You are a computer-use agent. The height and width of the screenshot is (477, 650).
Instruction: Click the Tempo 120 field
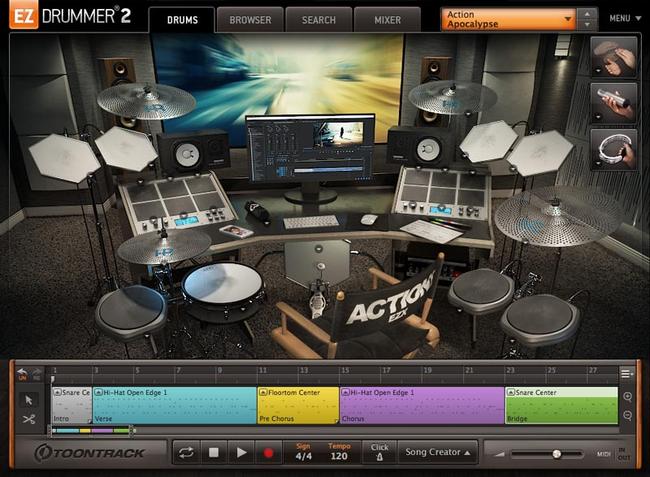339,452
